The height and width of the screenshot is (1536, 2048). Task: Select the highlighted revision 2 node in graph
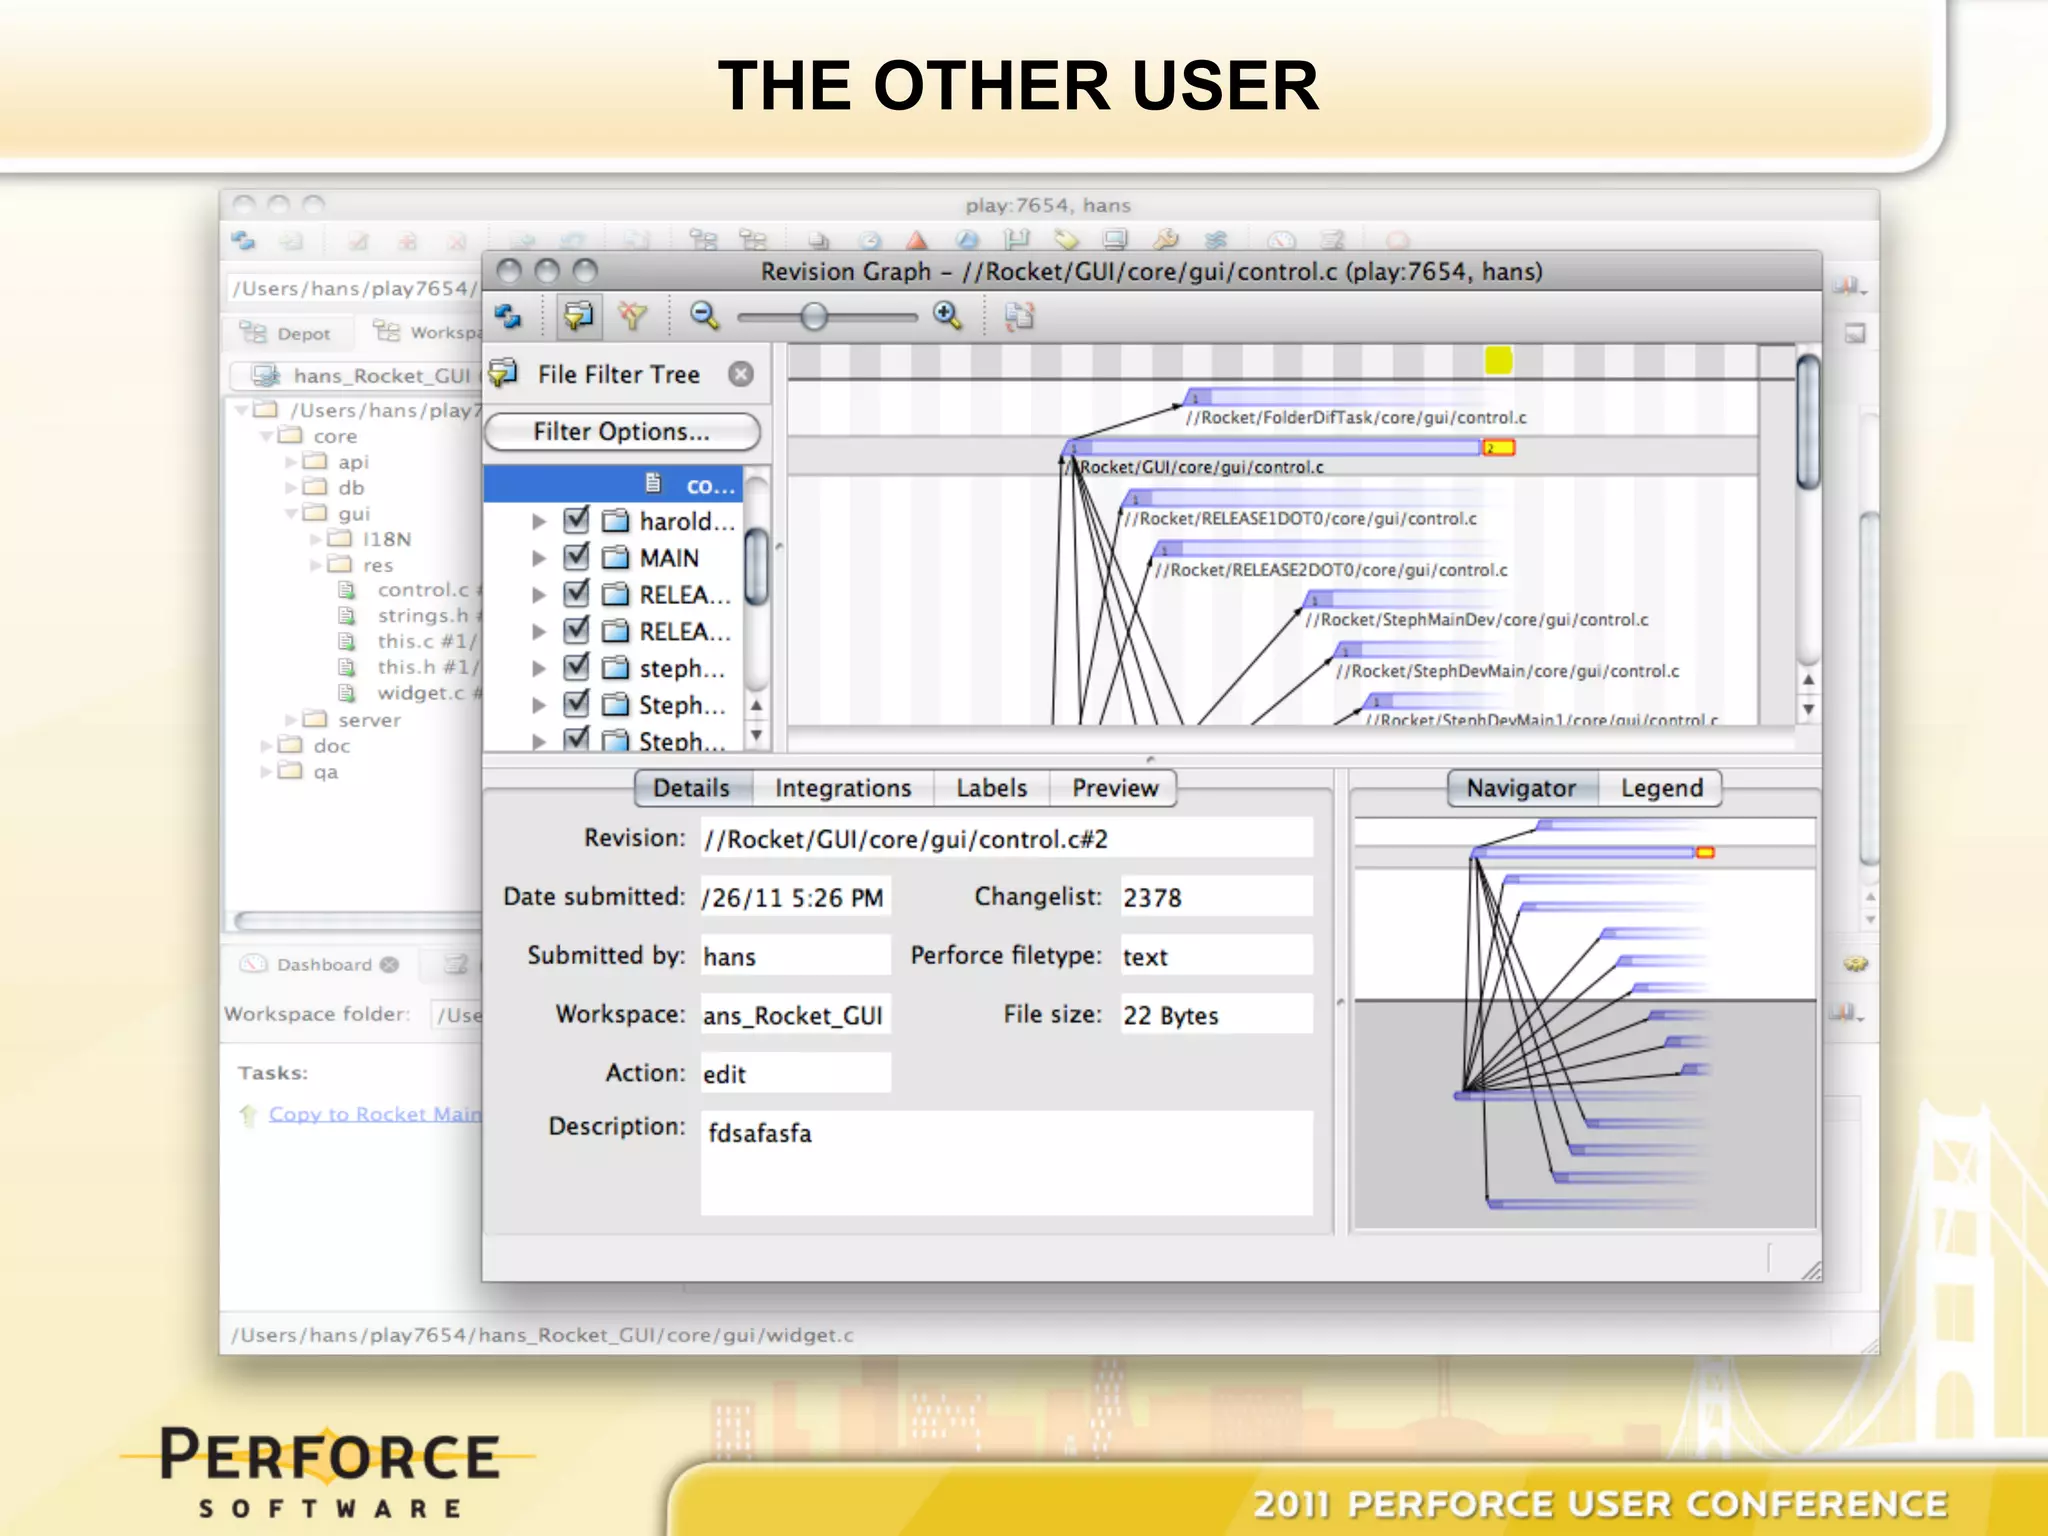tap(1498, 448)
